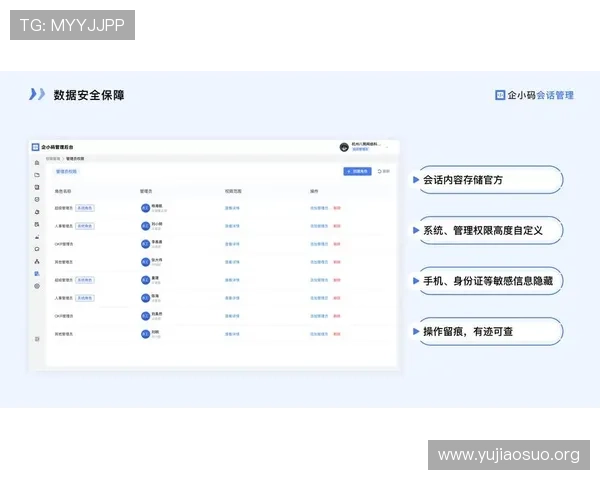600x480 pixels.
Task: Click 查看详情 in the first 超级管理员 row
Action: click(232, 208)
